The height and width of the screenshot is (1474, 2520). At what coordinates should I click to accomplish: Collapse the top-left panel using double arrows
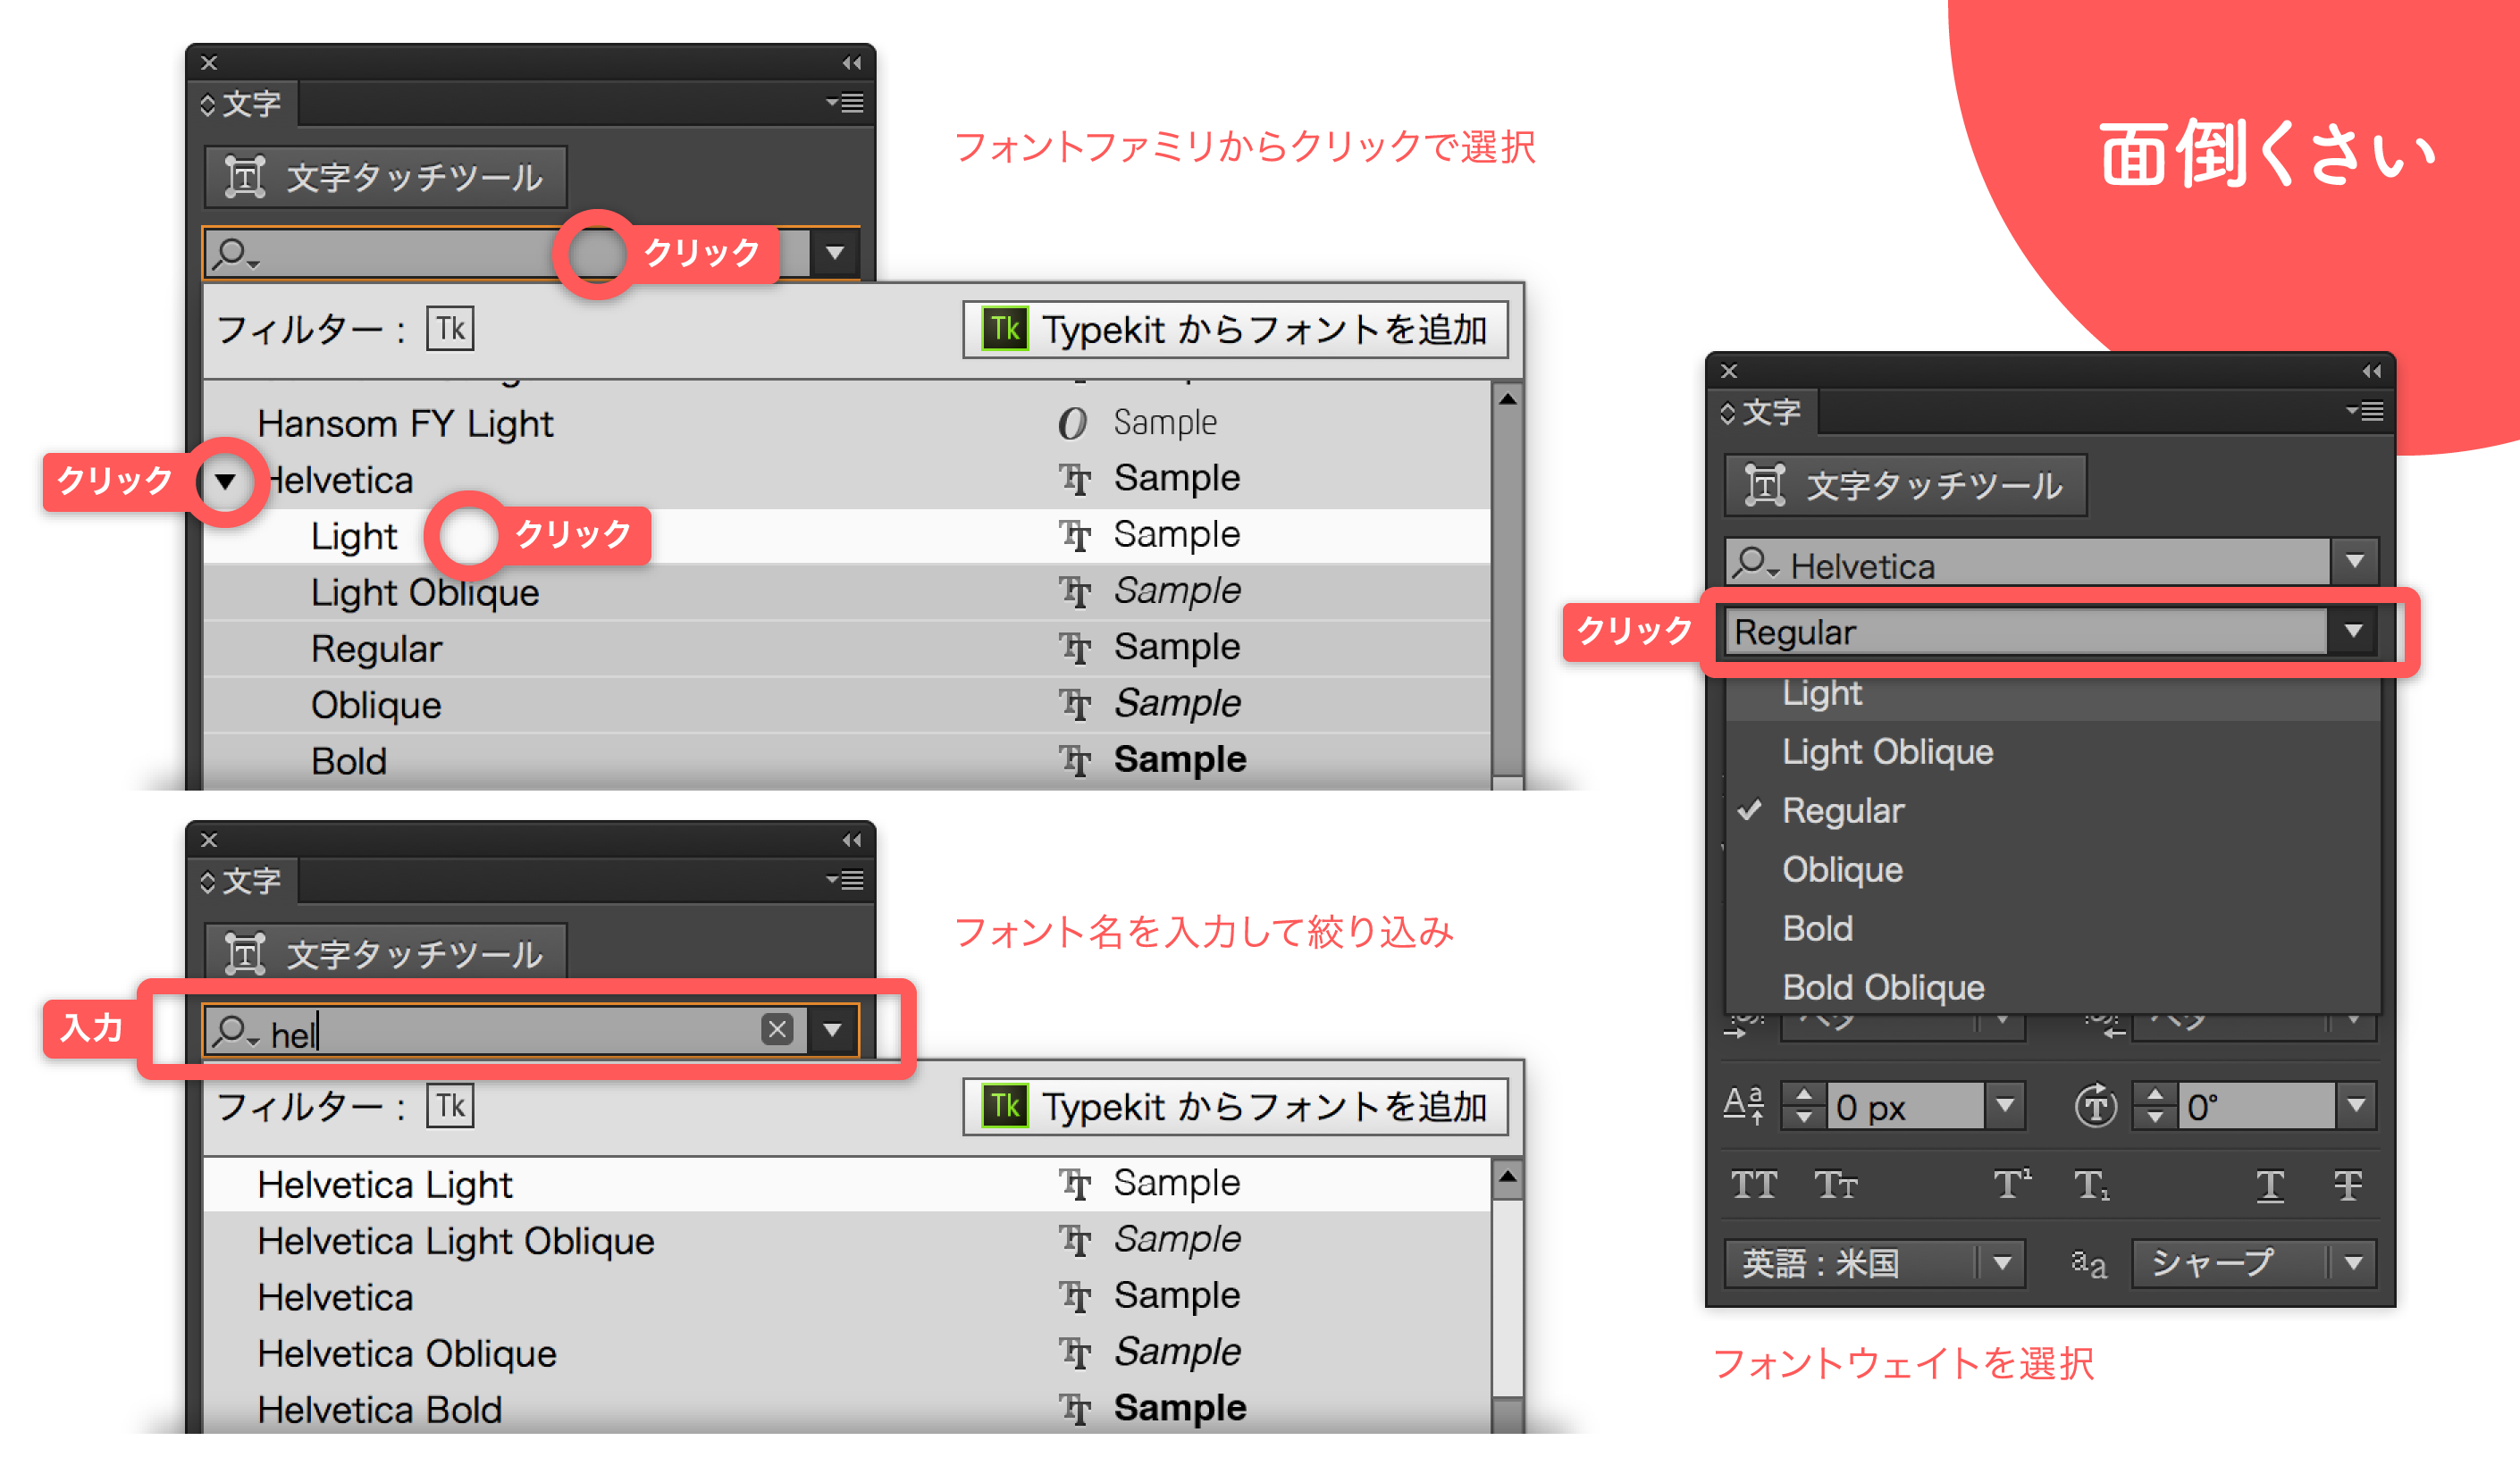(x=851, y=62)
